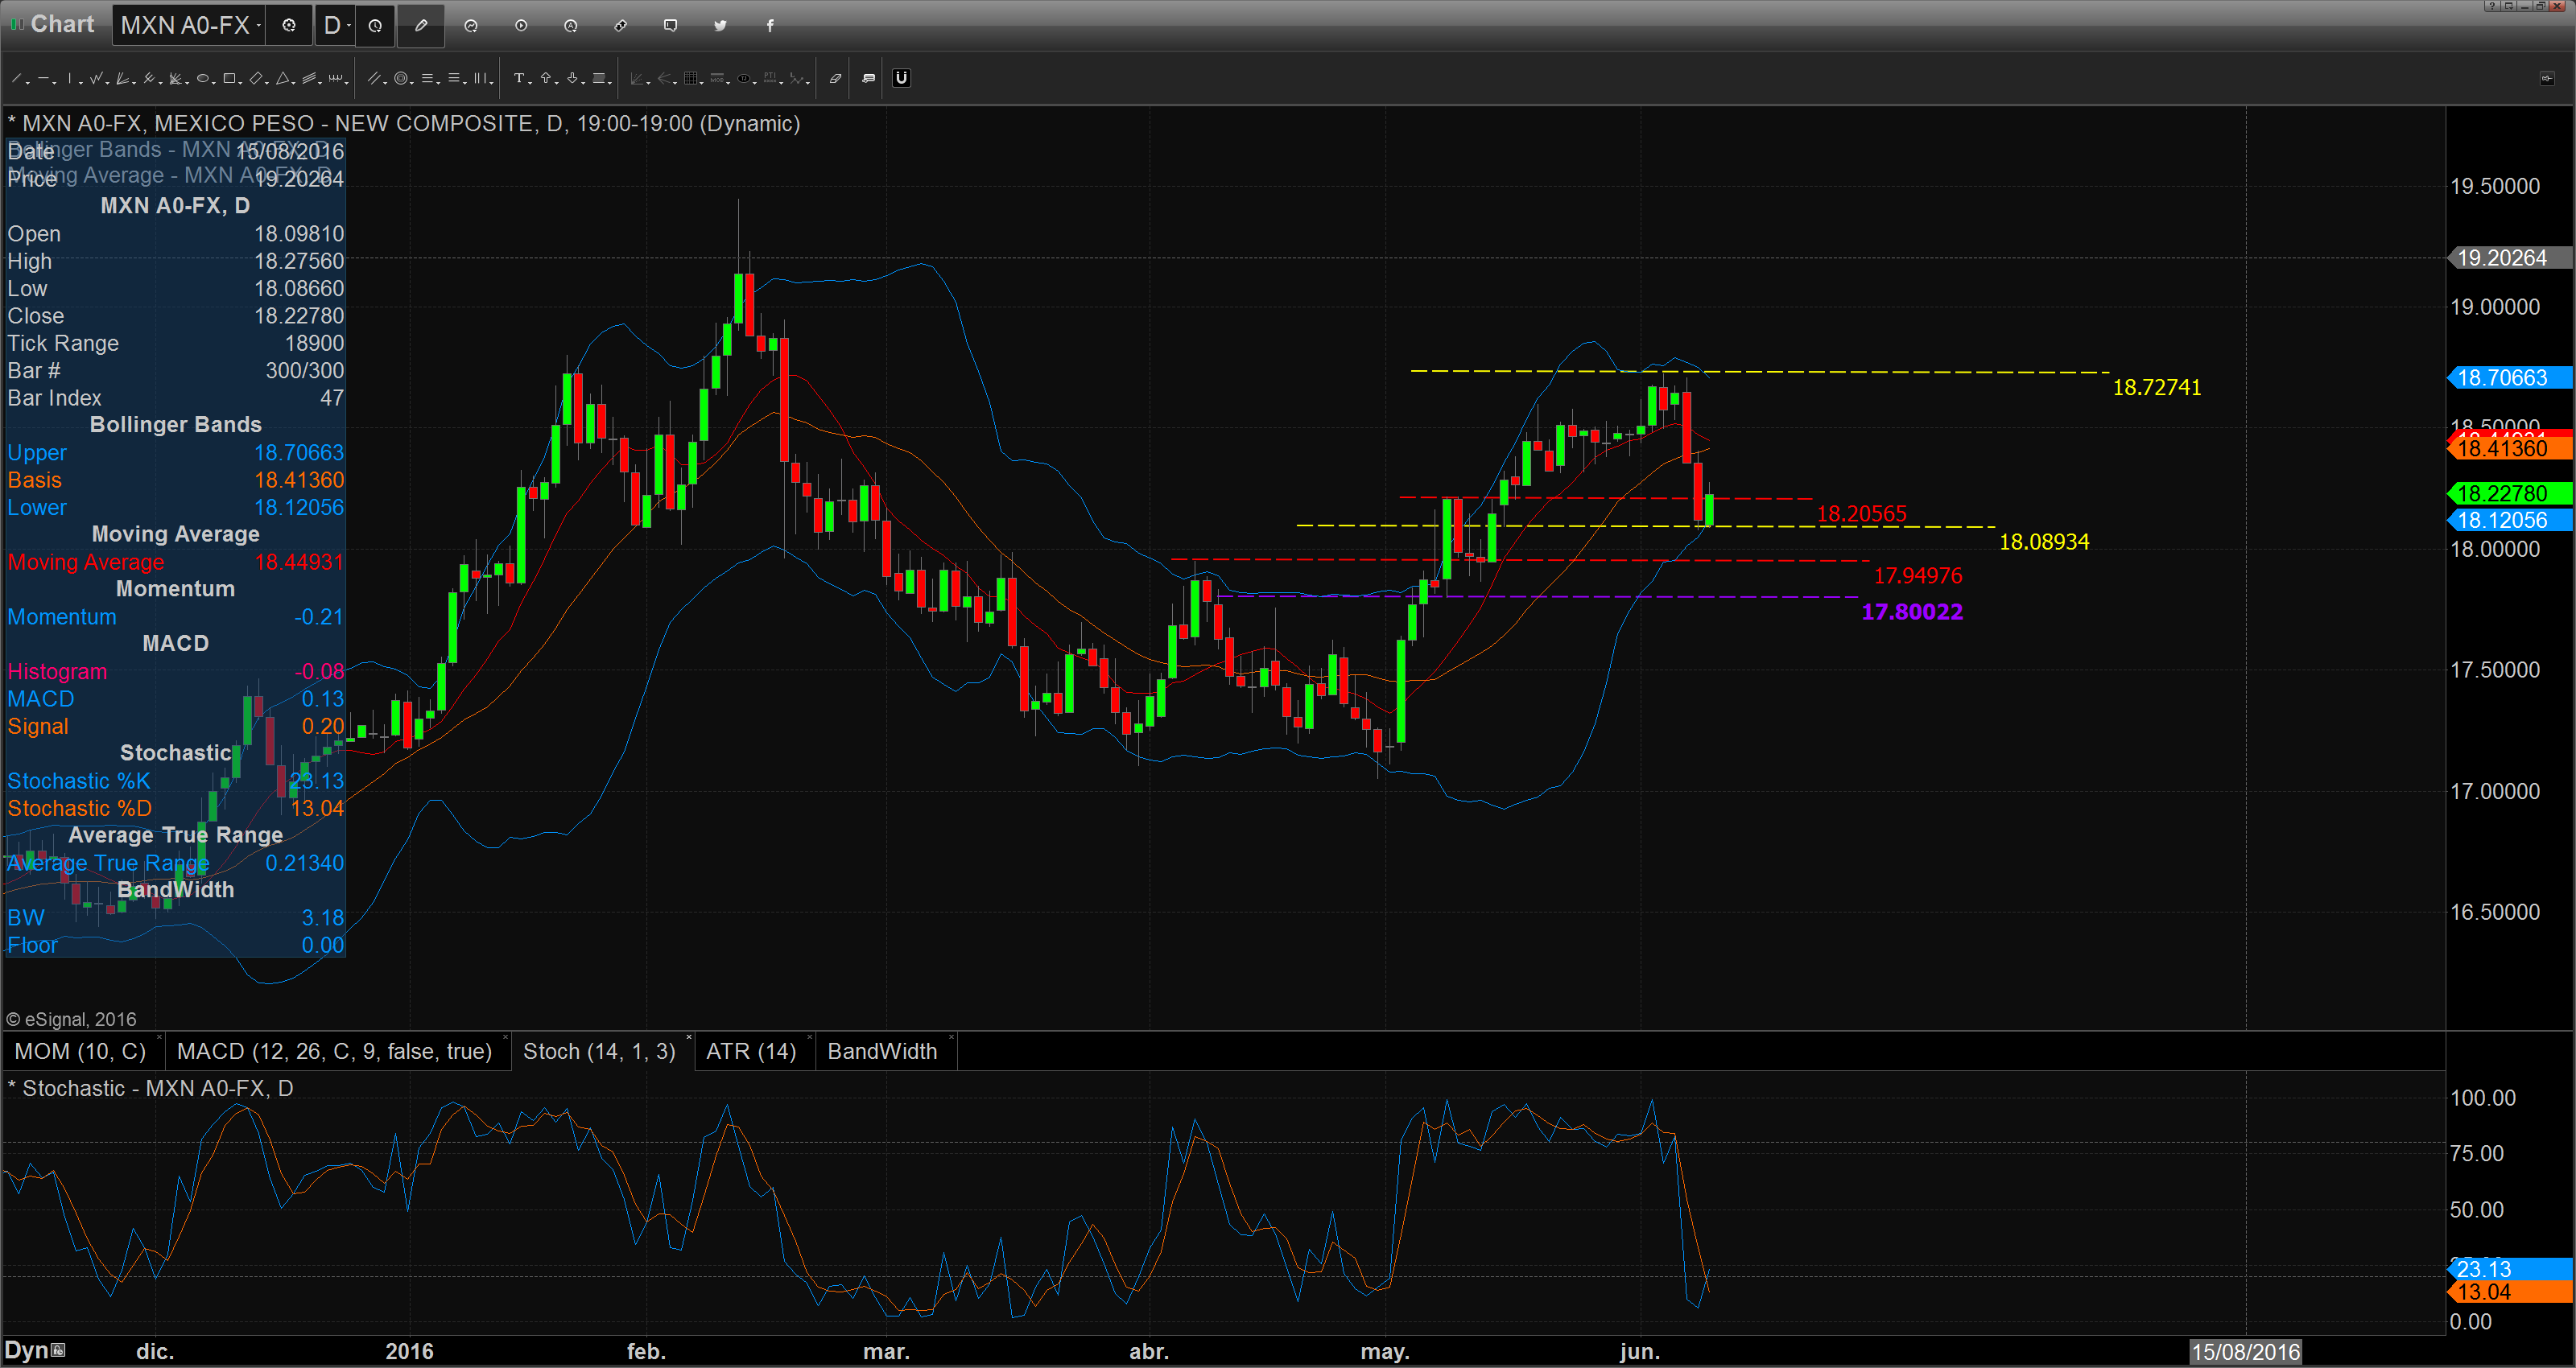
Task: Open the MXN A0-FX symbol dropdown
Action: 188,25
